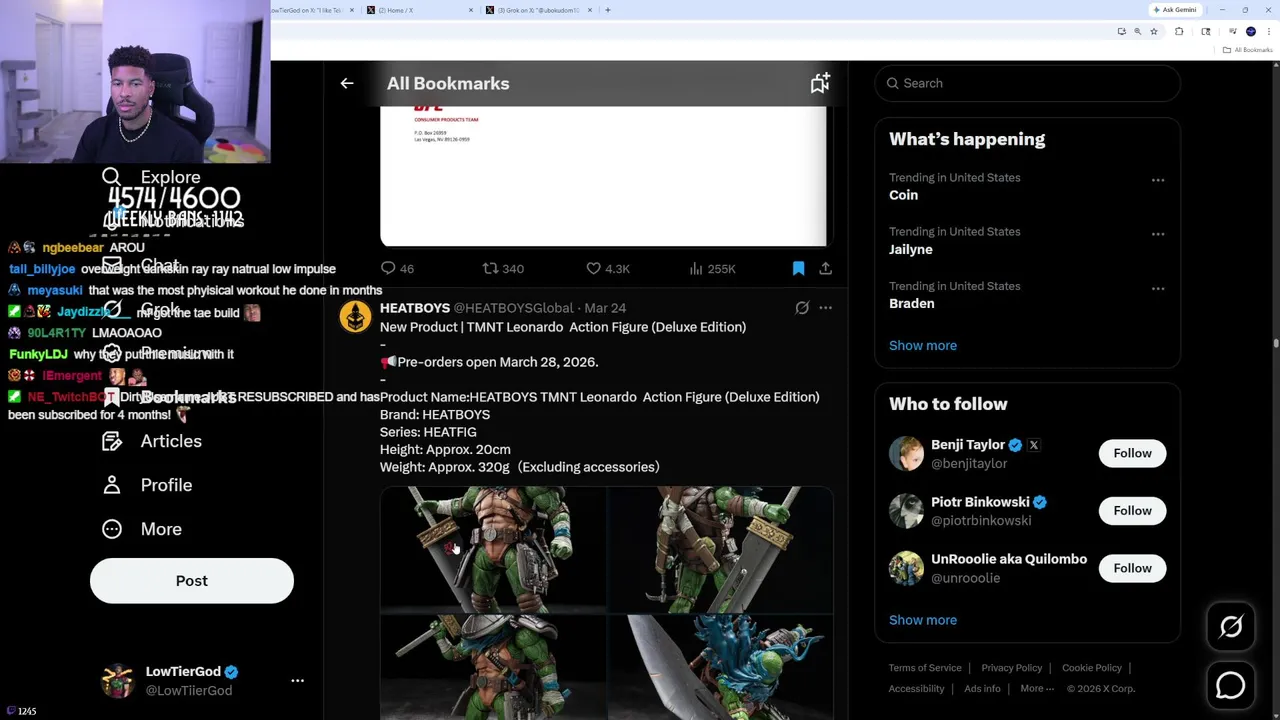Open the Ads info footer link
1280x720 pixels.
click(x=982, y=689)
